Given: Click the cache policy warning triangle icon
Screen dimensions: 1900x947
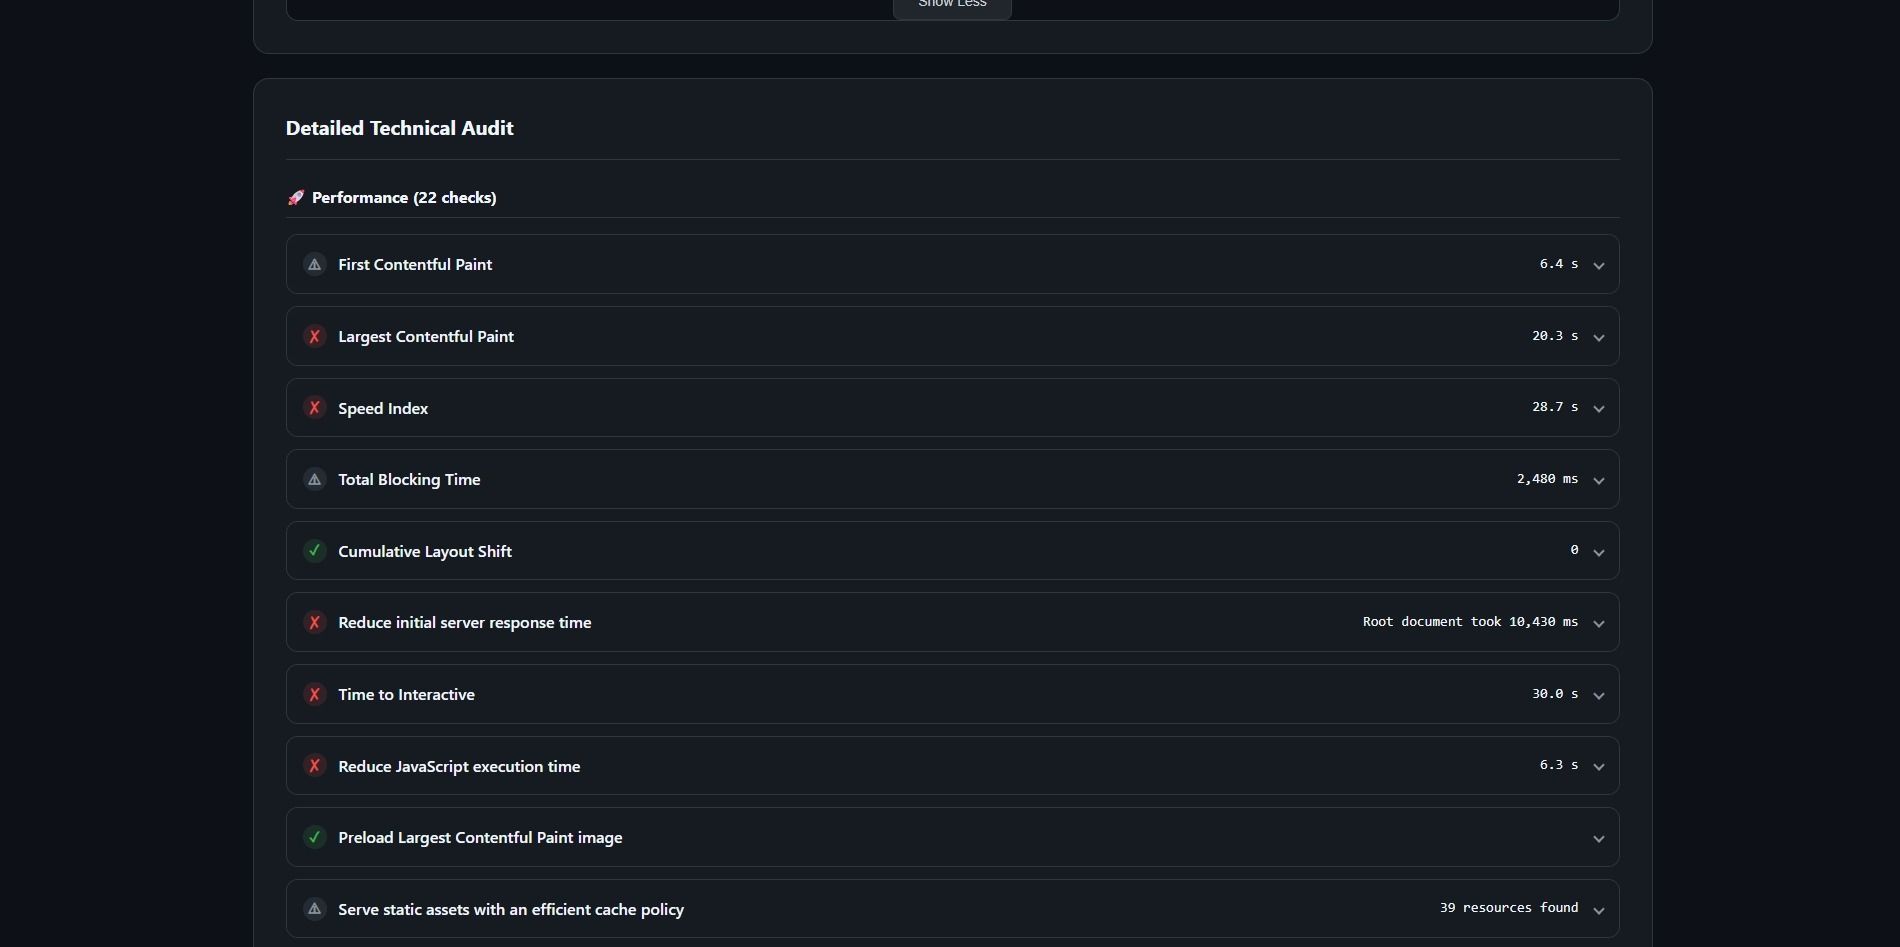Looking at the screenshot, I should 314,909.
